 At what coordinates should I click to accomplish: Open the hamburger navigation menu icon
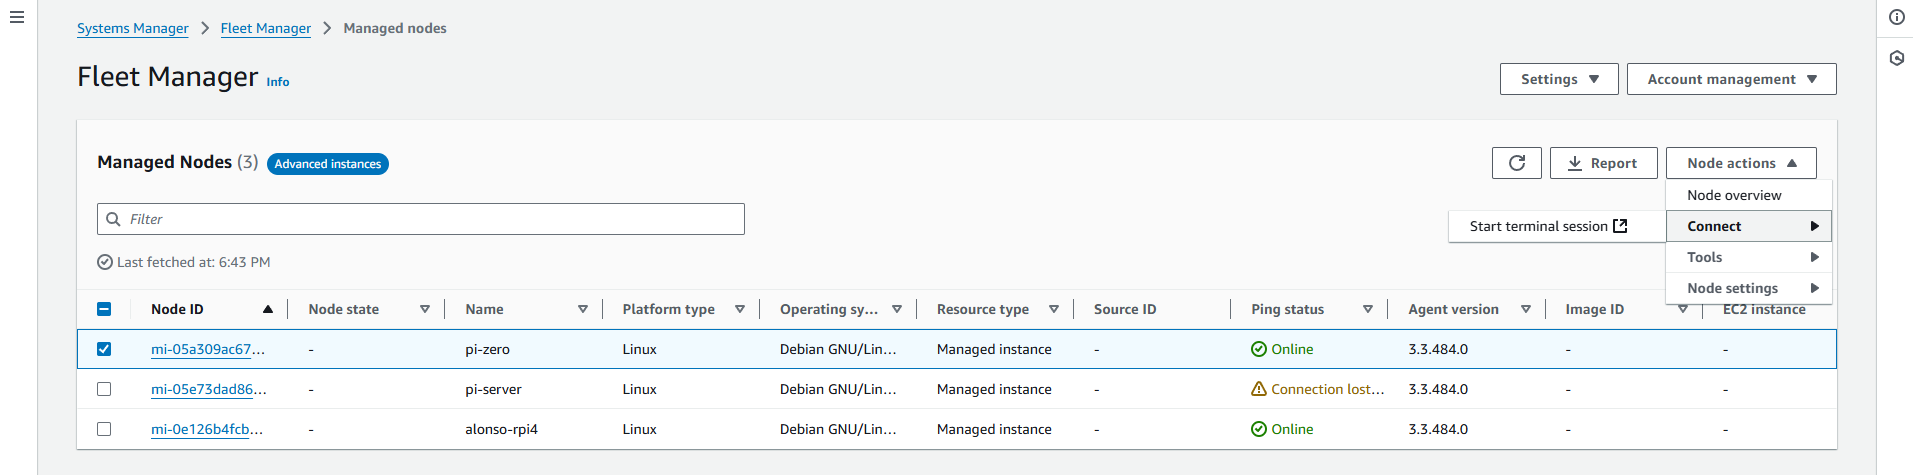17,17
